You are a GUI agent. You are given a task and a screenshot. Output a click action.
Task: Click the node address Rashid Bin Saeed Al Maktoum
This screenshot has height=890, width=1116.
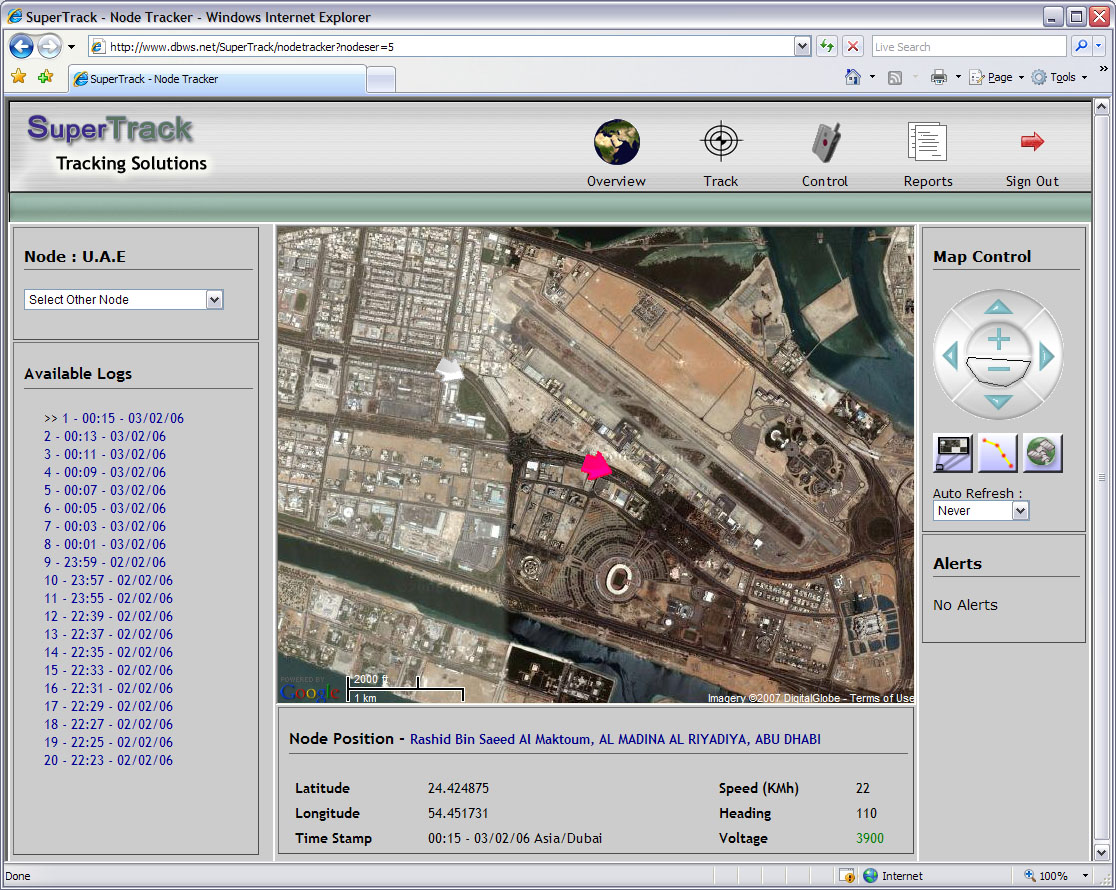point(615,739)
